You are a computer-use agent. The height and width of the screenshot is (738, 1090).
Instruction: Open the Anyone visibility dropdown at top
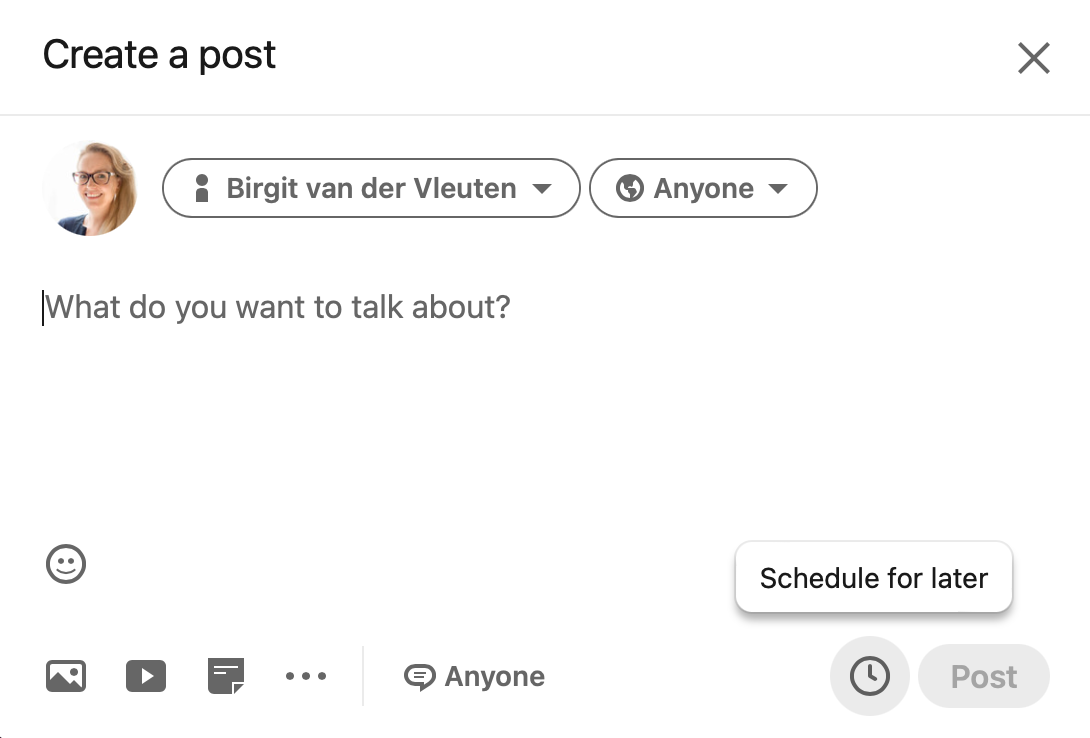pyautogui.click(x=703, y=188)
